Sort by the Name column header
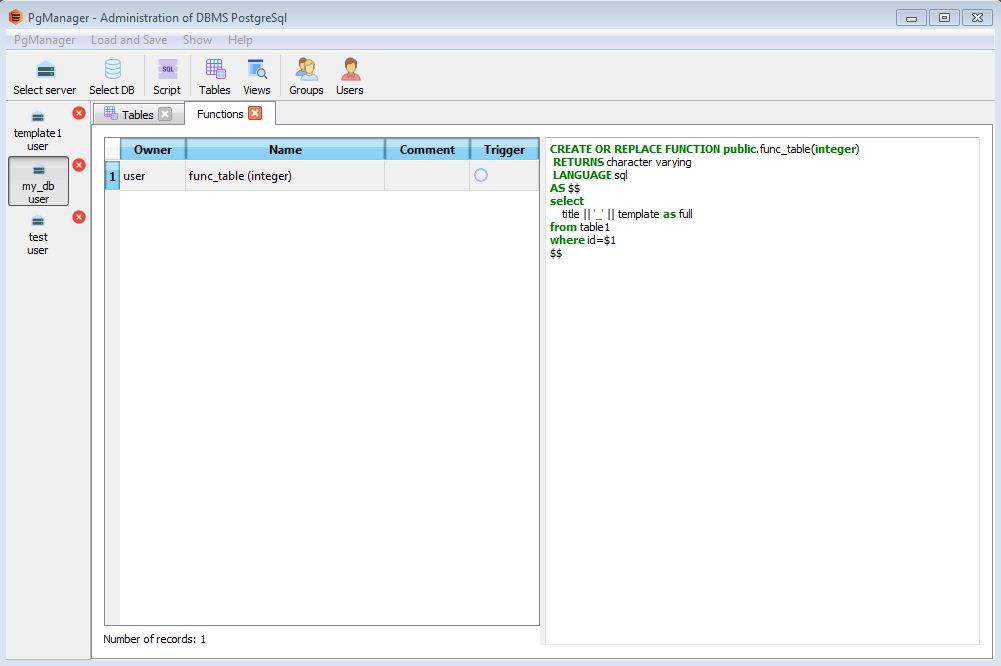 tap(285, 150)
